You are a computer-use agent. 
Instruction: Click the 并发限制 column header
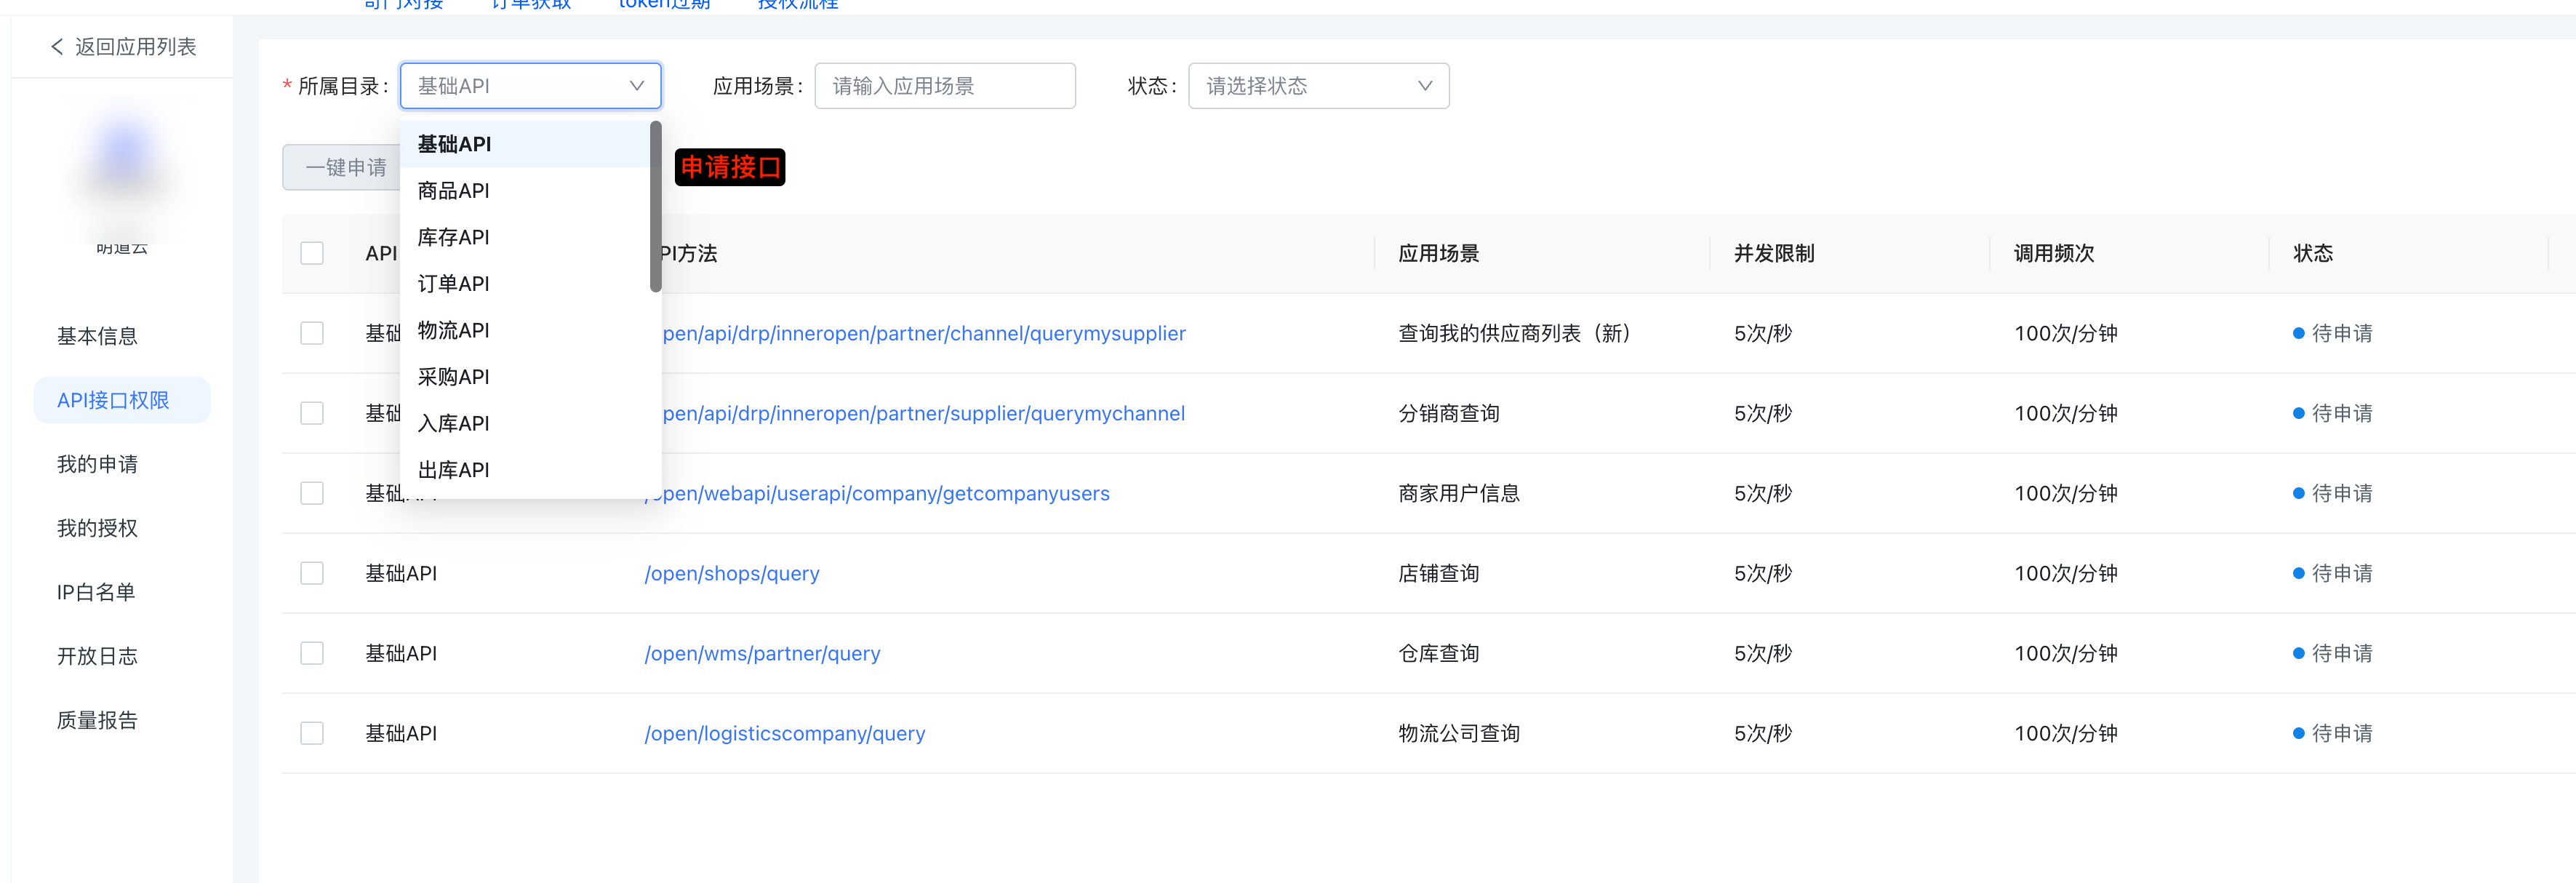point(1774,253)
